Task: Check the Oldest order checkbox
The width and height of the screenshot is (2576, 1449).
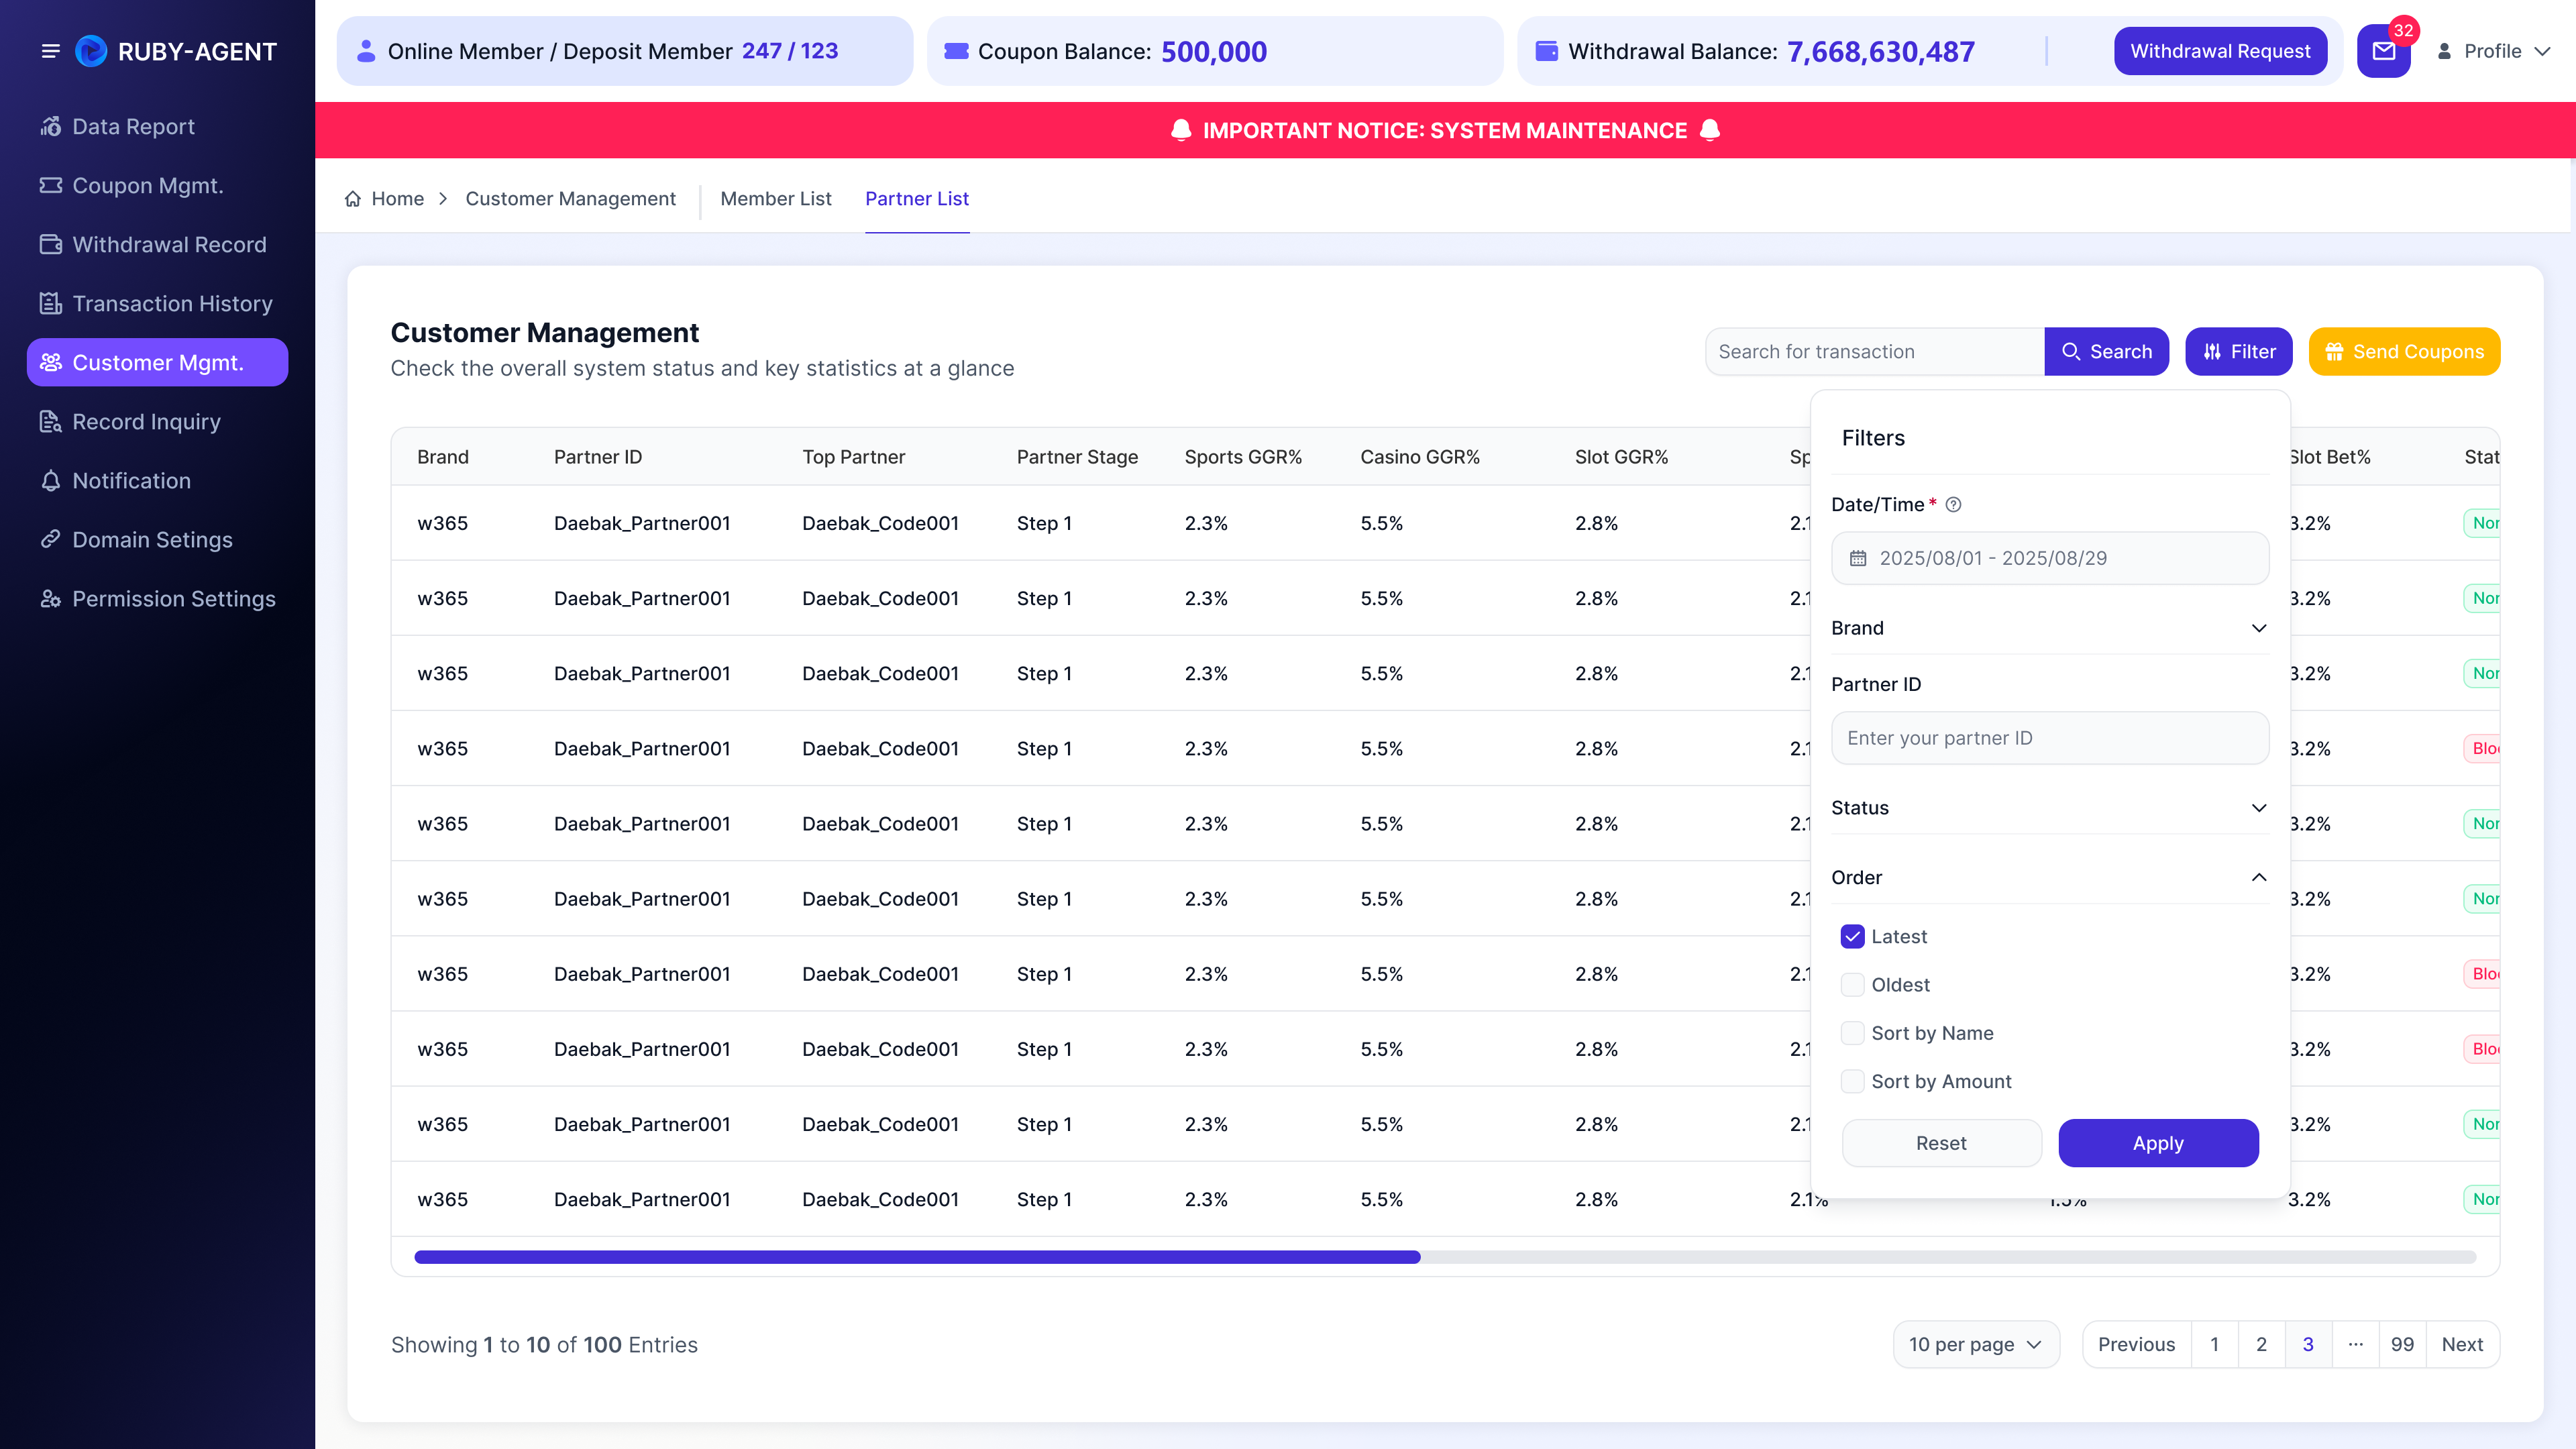Action: click(x=1852, y=985)
